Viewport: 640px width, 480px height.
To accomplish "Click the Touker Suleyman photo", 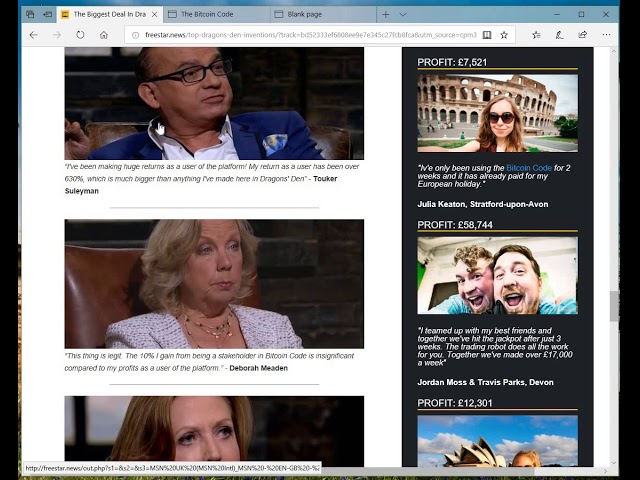I will 214,103.
